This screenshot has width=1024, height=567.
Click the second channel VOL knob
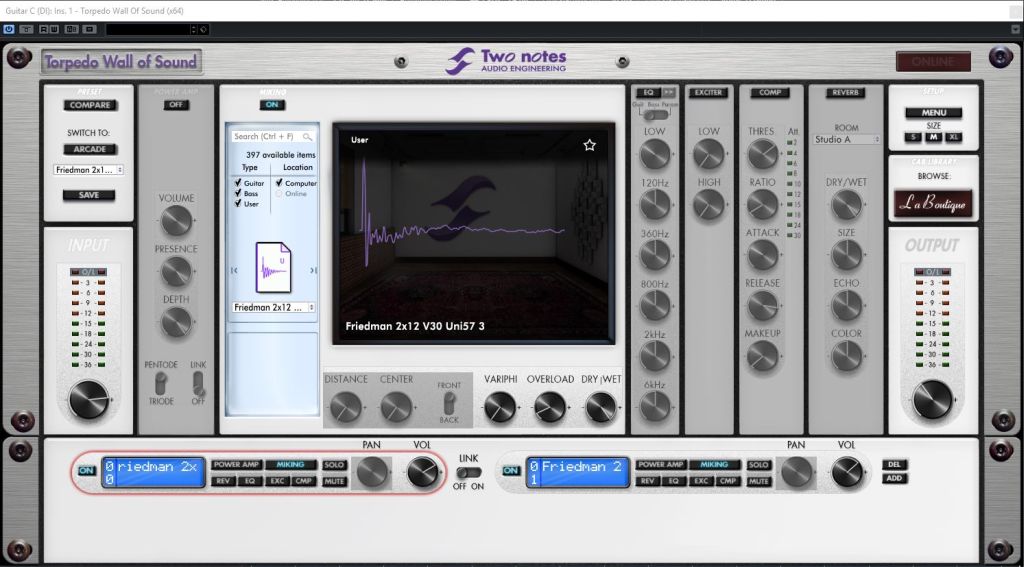click(847, 472)
